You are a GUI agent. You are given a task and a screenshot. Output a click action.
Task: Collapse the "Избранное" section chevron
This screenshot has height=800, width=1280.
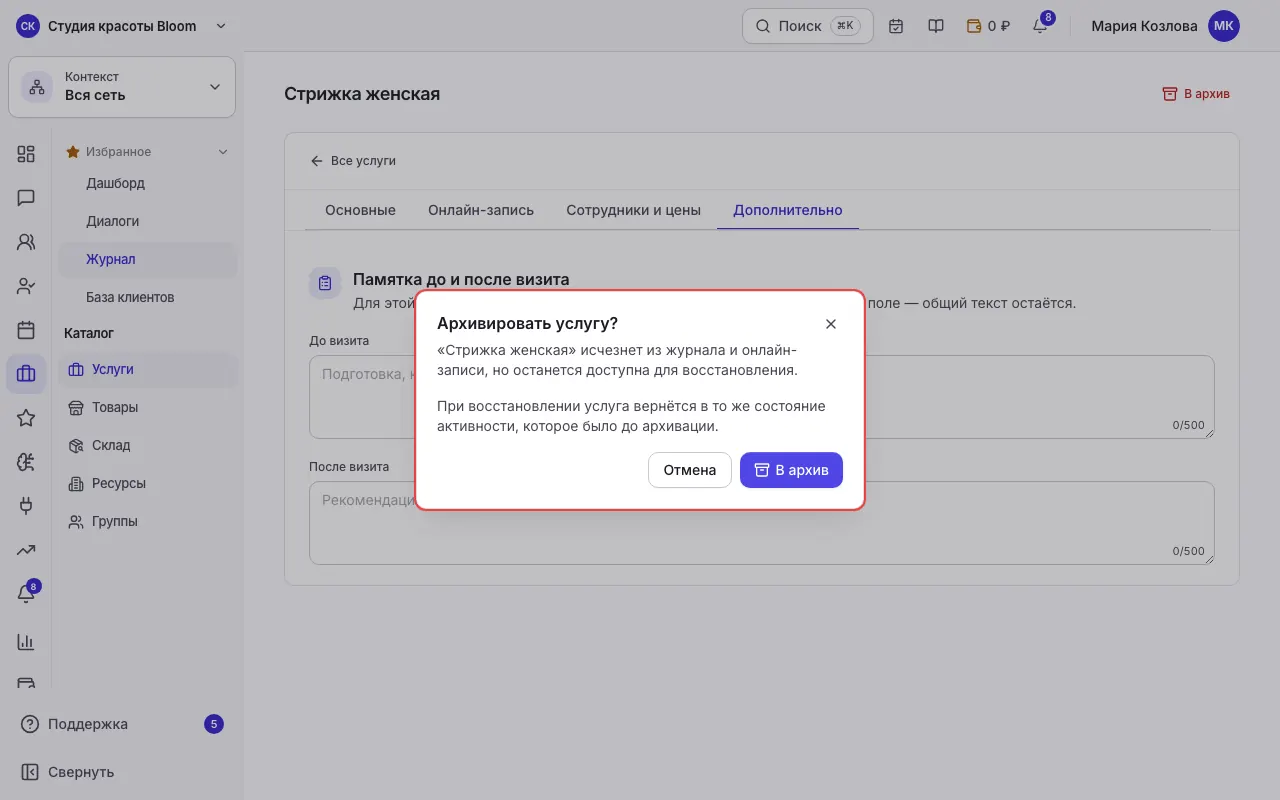click(223, 152)
